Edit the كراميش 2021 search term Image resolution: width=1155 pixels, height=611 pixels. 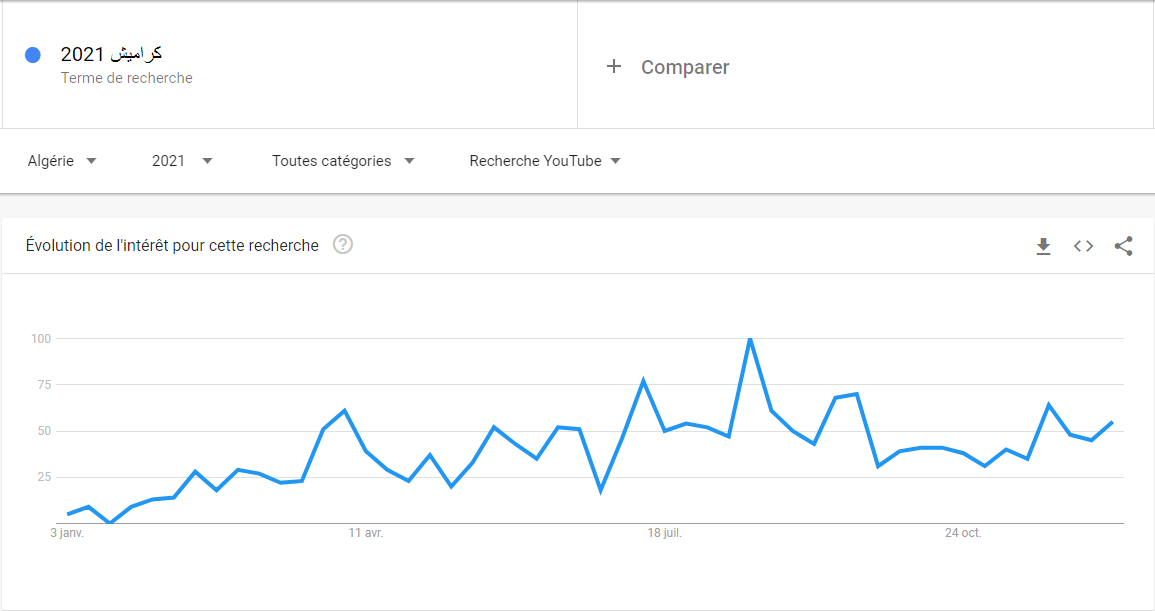coord(111,54)
